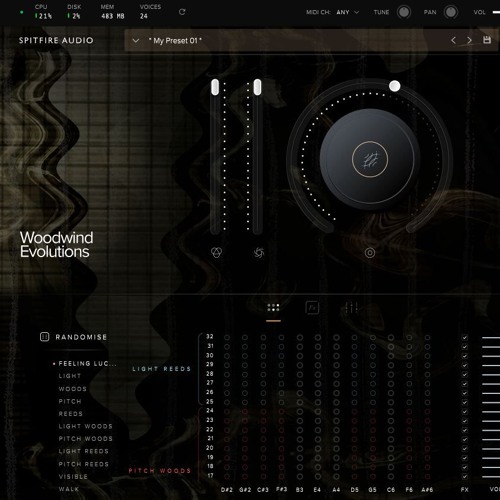The width and height of the screenshot is (500, 500).
Task: Set F6 column peg to row 31
Action: [409, 347]
